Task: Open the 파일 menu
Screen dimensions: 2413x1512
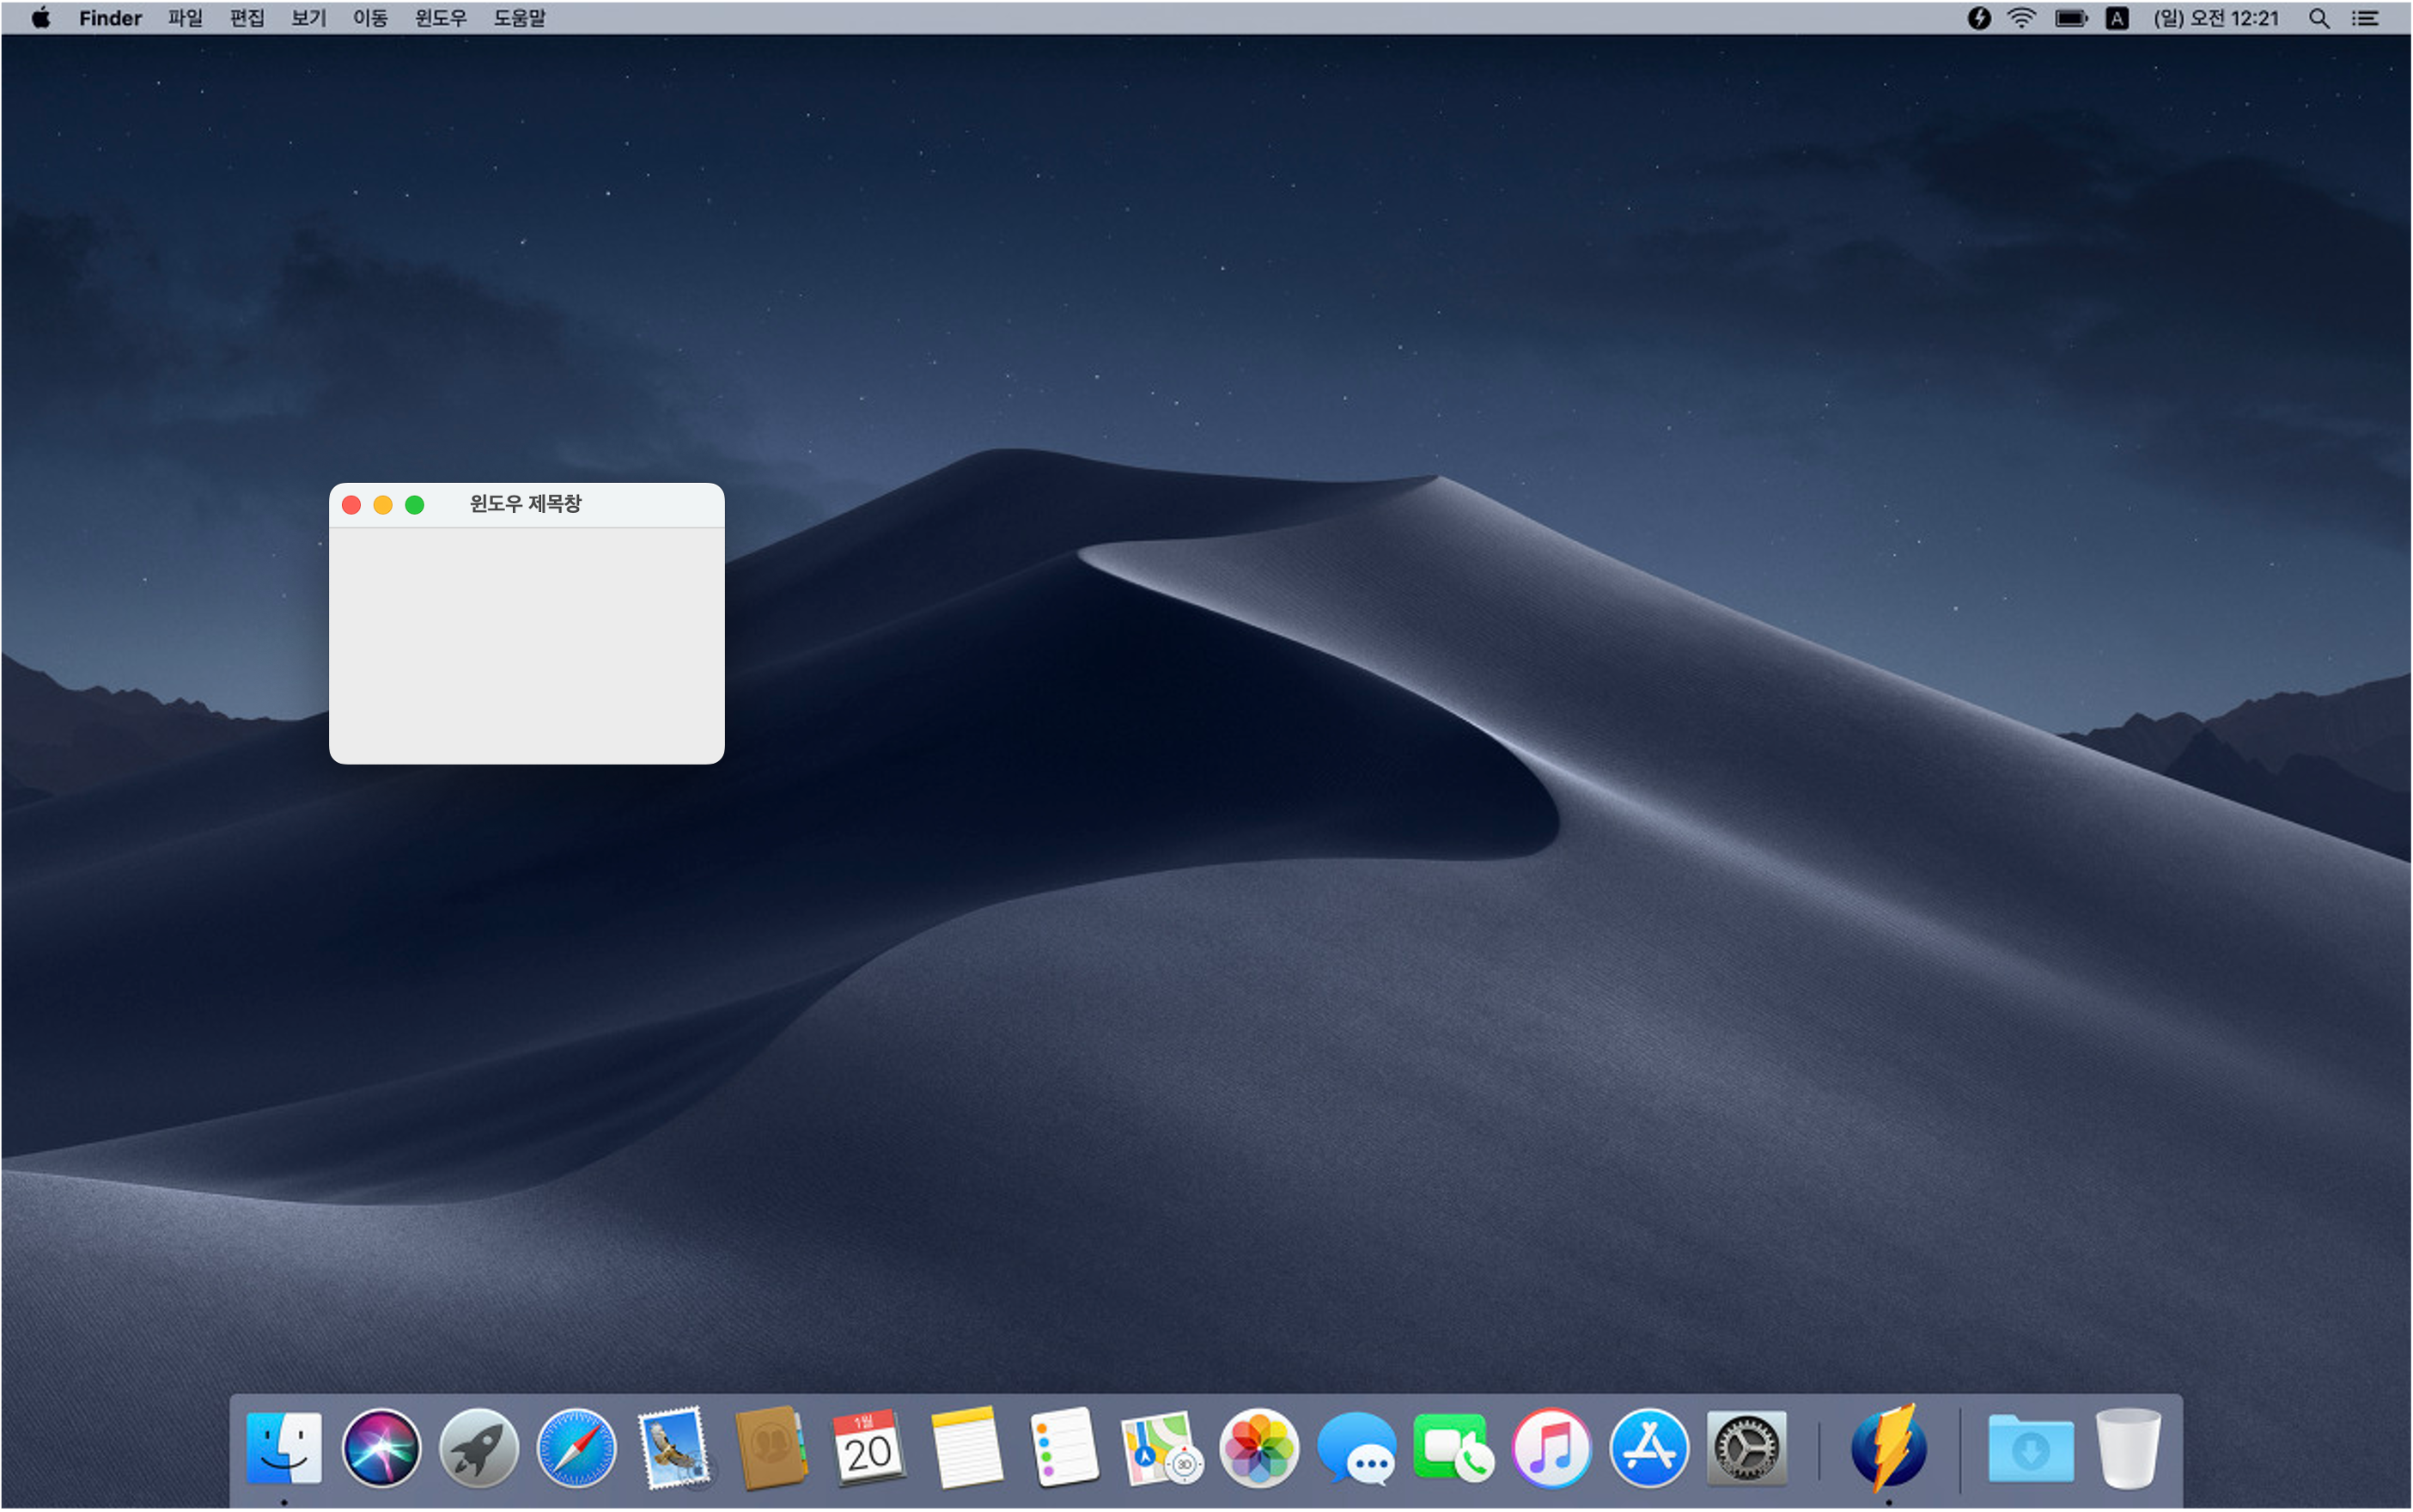Action: pyautogui.click(x=185, y=18)
